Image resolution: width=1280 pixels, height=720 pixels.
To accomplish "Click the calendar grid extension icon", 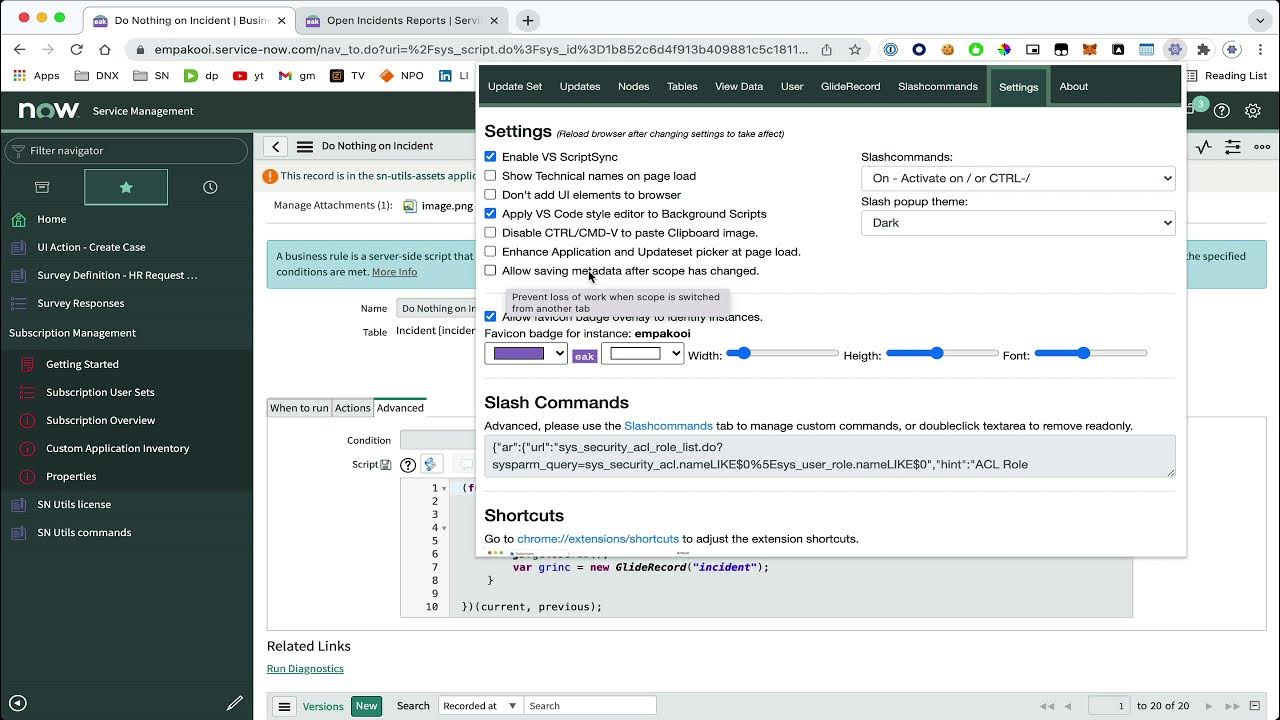I will click(1147, 49).
